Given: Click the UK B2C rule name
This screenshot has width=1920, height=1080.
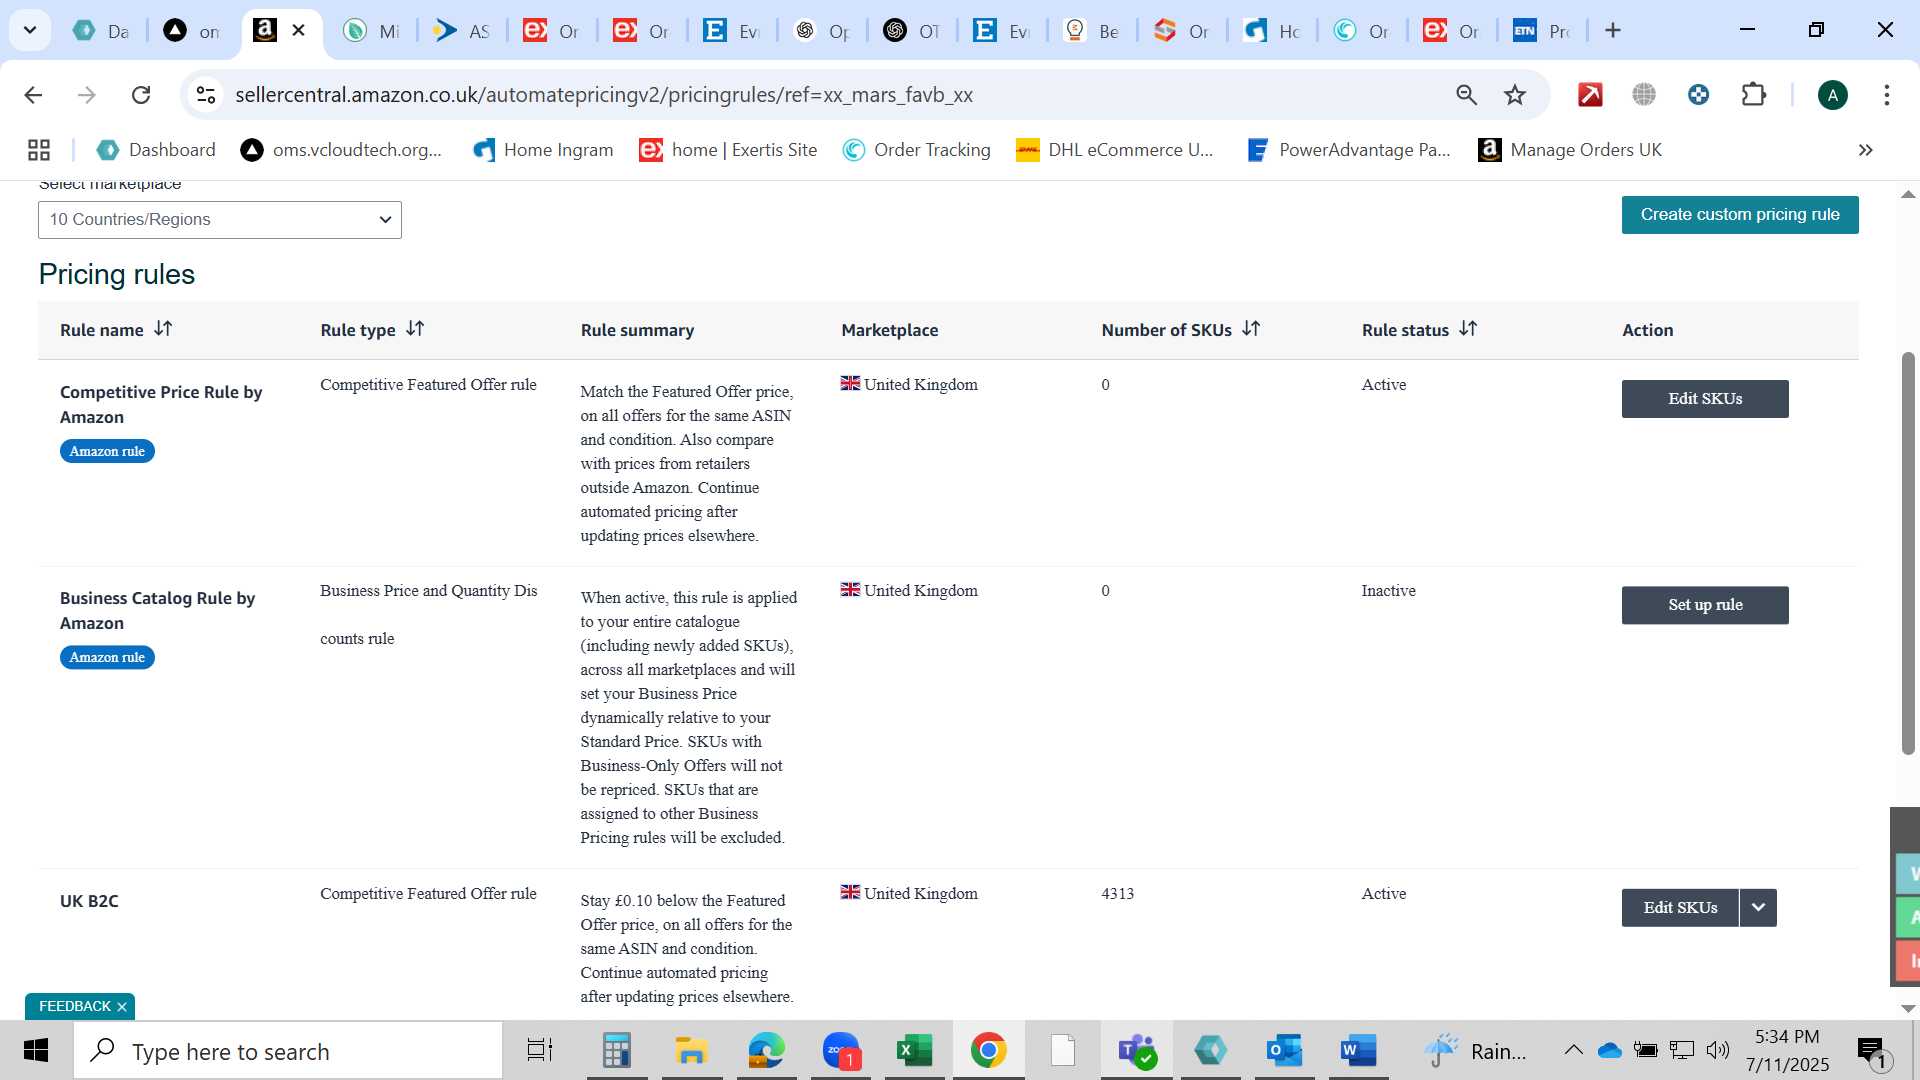Looking at the screenshot, I should pos(89,901).
